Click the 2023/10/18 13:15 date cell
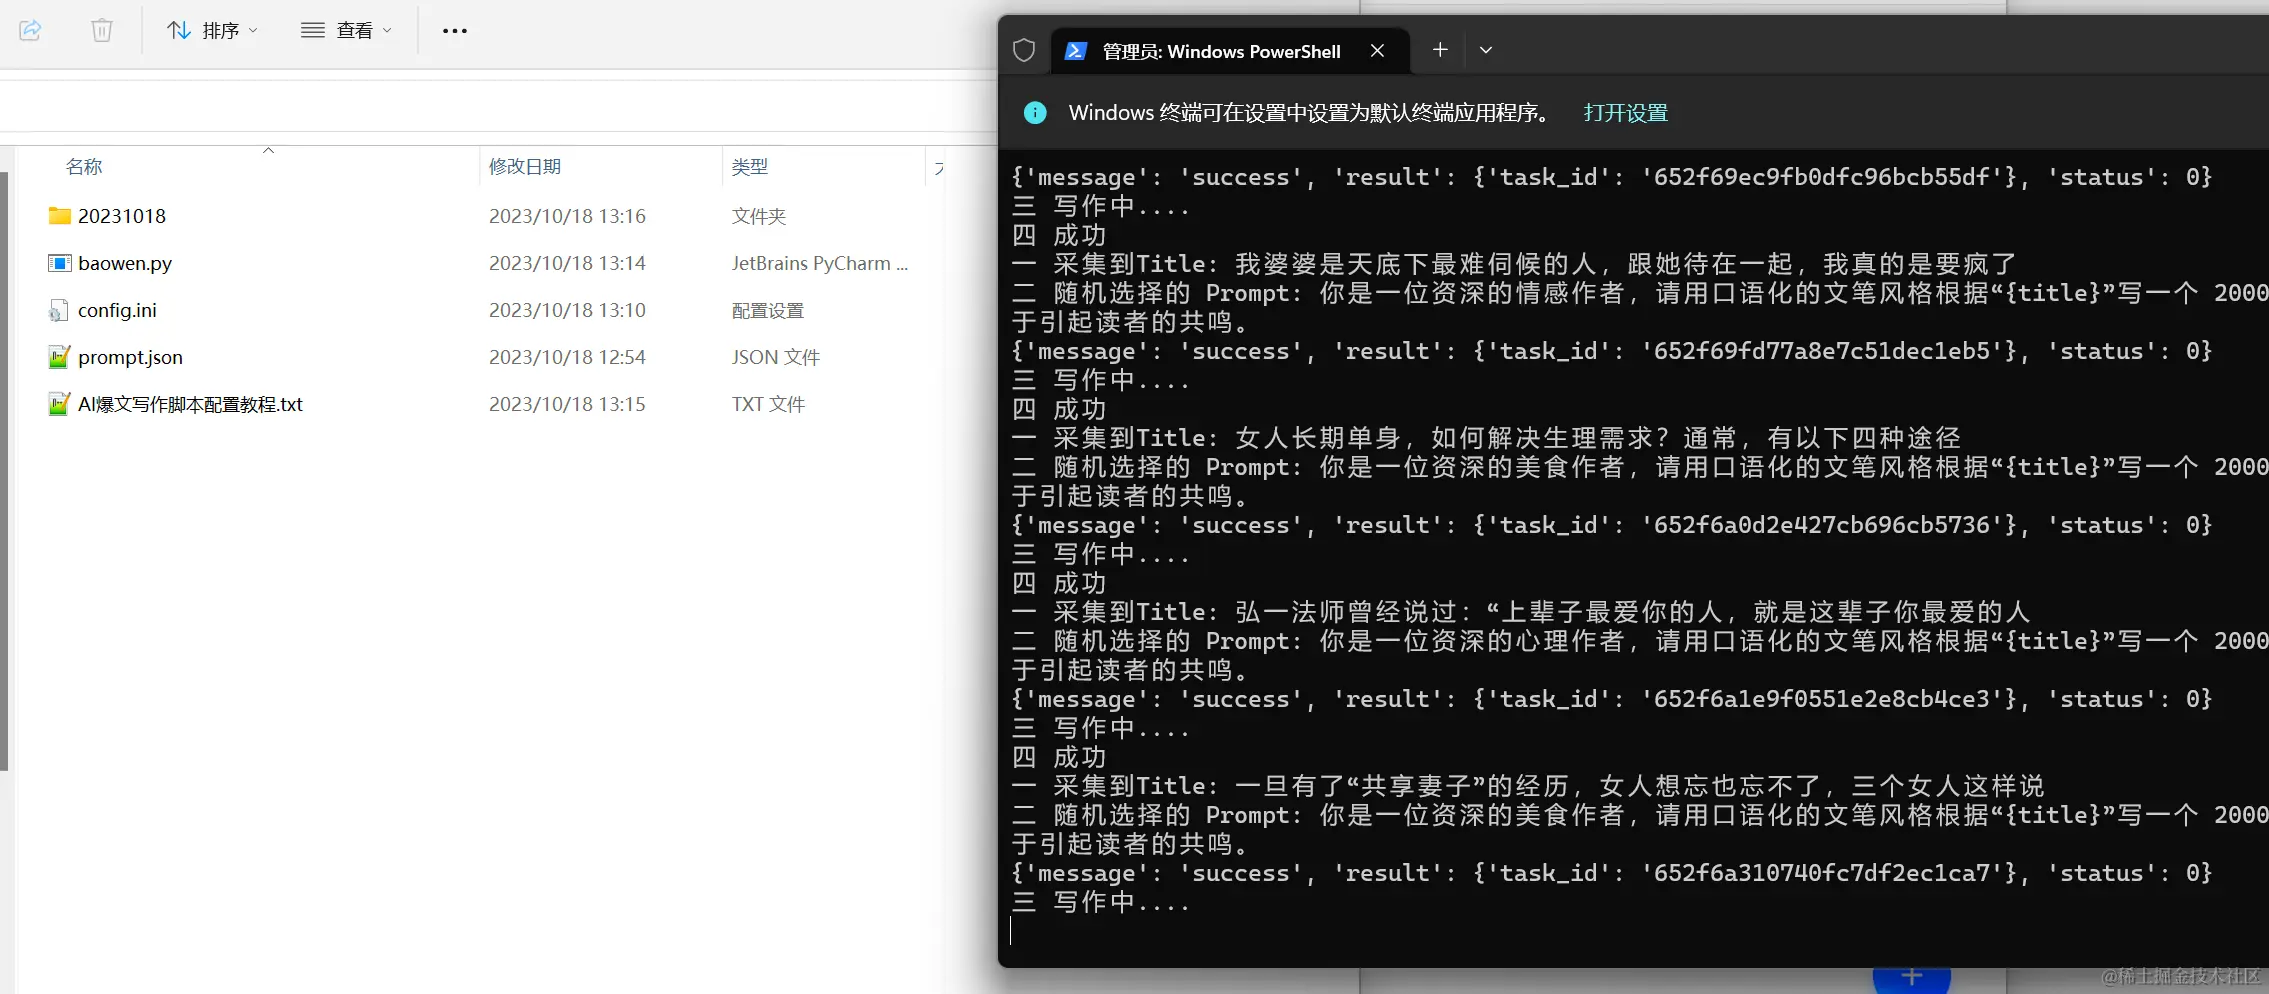2269x994 pixels. (567, 404)
